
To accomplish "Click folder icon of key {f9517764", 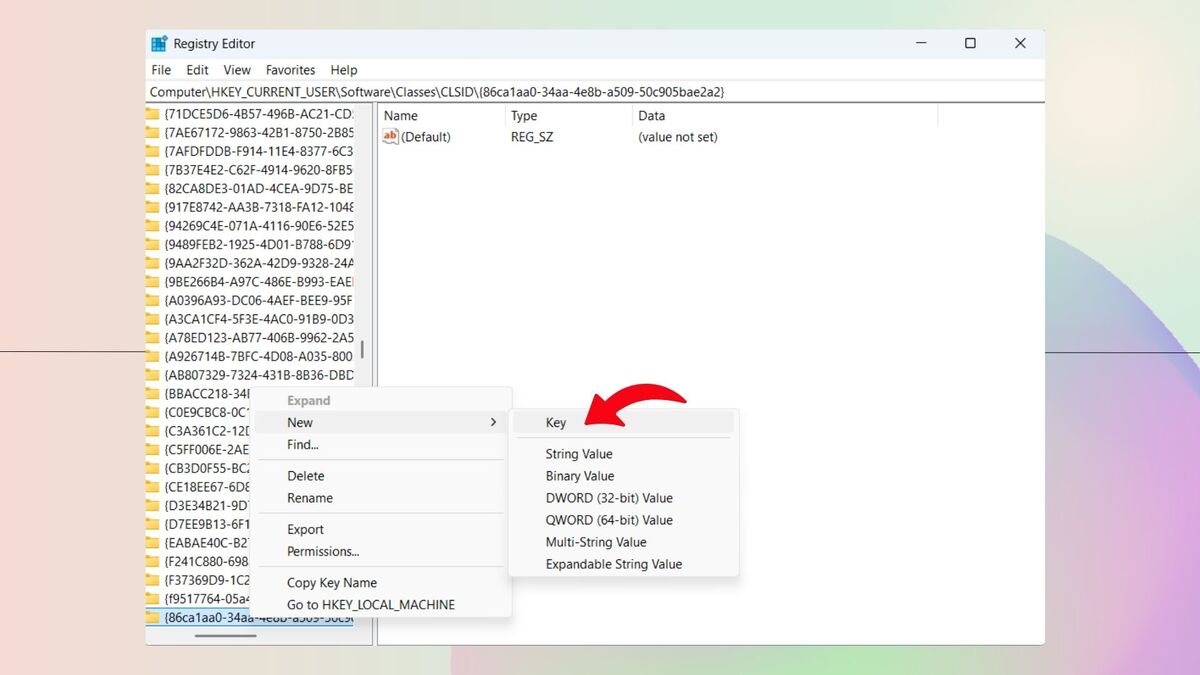I will 153,599.
